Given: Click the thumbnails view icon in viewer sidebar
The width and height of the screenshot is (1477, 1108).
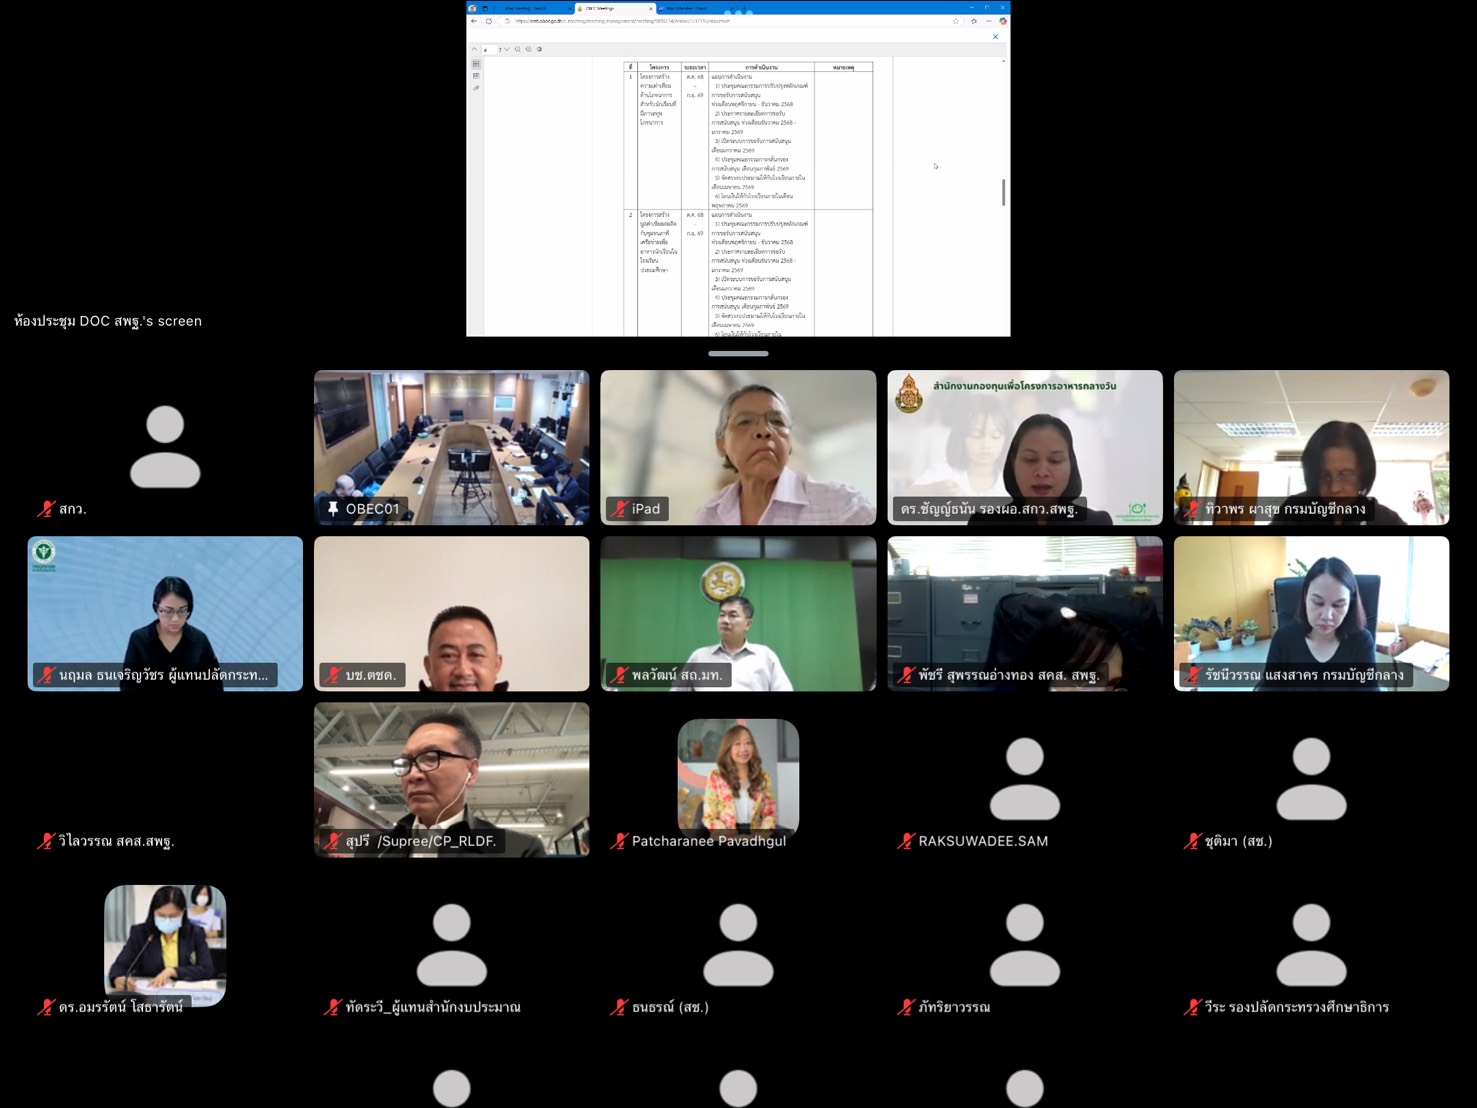Looking at the screenshot, I should tap(476, 64).
